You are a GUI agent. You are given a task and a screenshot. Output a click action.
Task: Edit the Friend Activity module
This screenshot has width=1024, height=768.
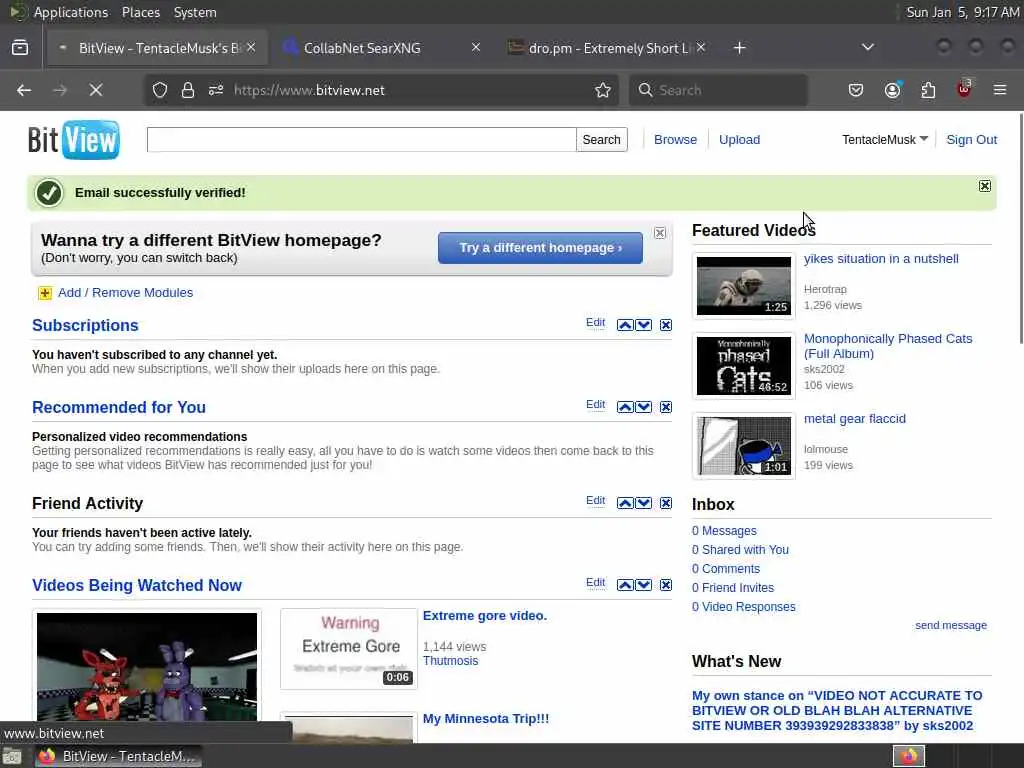pos(595,500)
